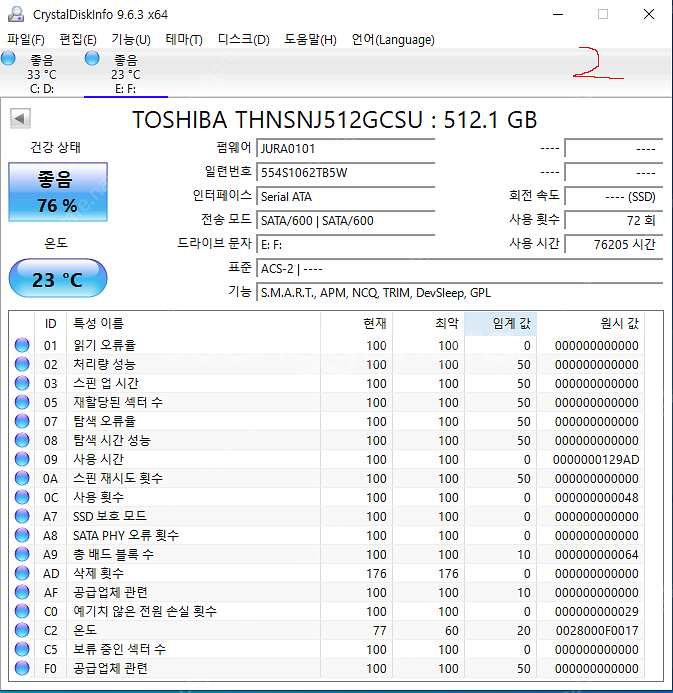This screenshot has width=673, height=693.
Task: Click the status icon for row 02 처리량 성능
Action: click(x=22, y=364)
